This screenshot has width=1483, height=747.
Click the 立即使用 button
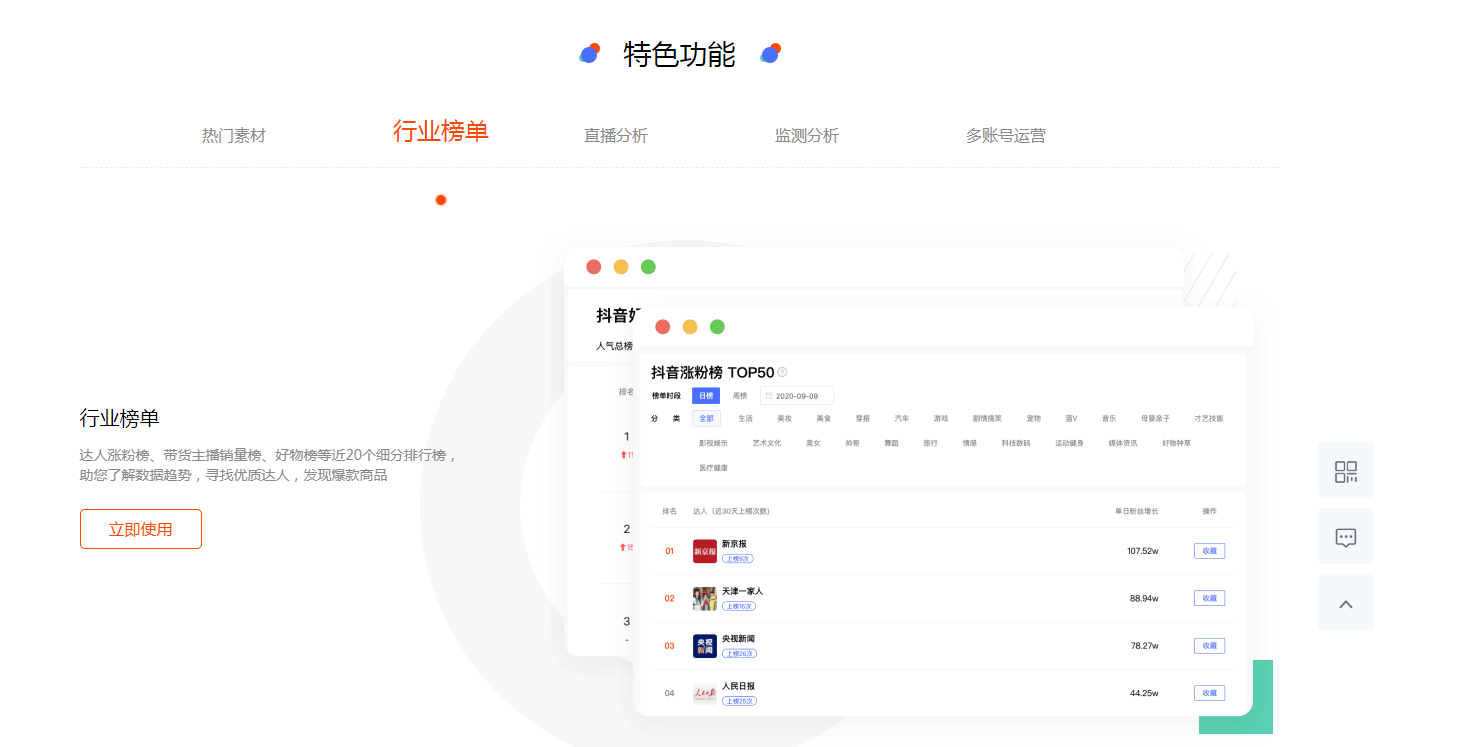click(x=141, y=529)
